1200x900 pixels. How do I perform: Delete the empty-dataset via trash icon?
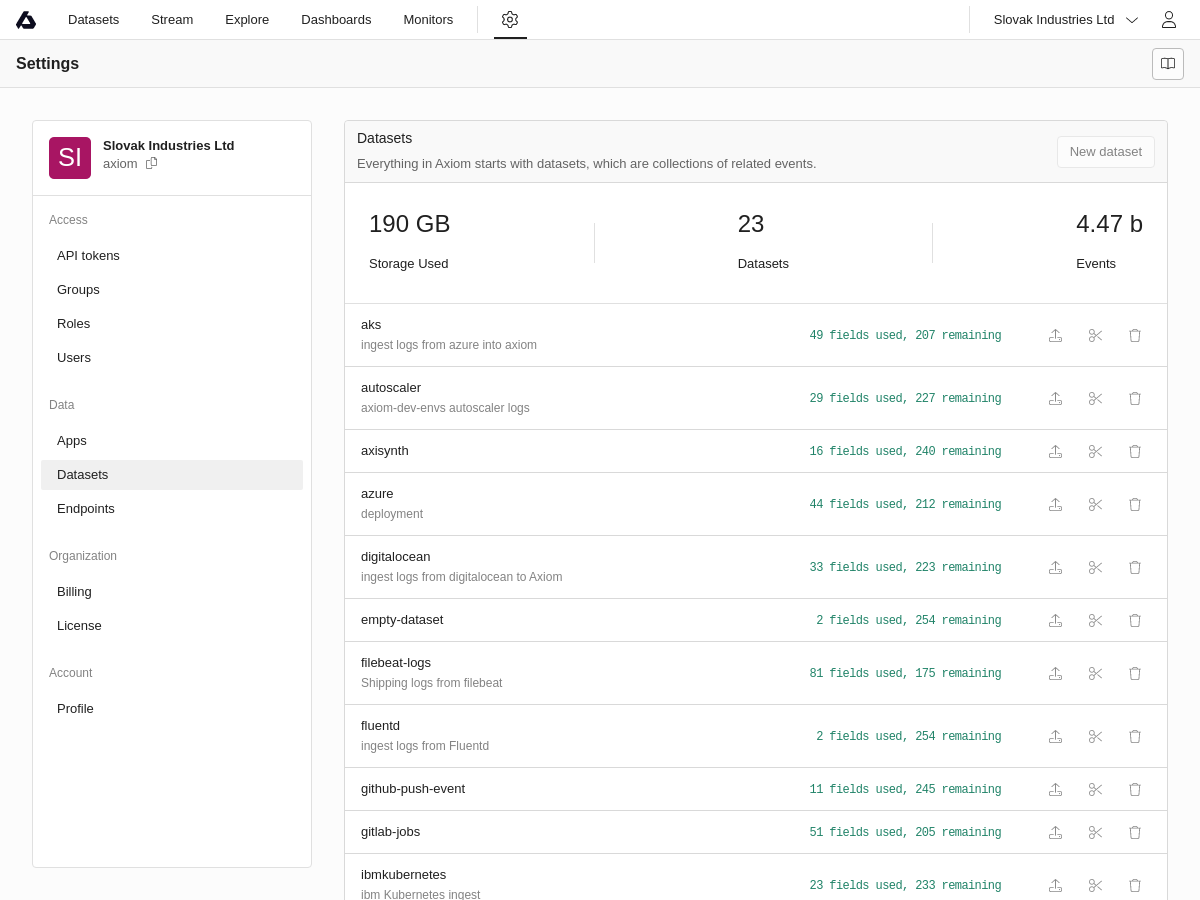coord(1135,621)
